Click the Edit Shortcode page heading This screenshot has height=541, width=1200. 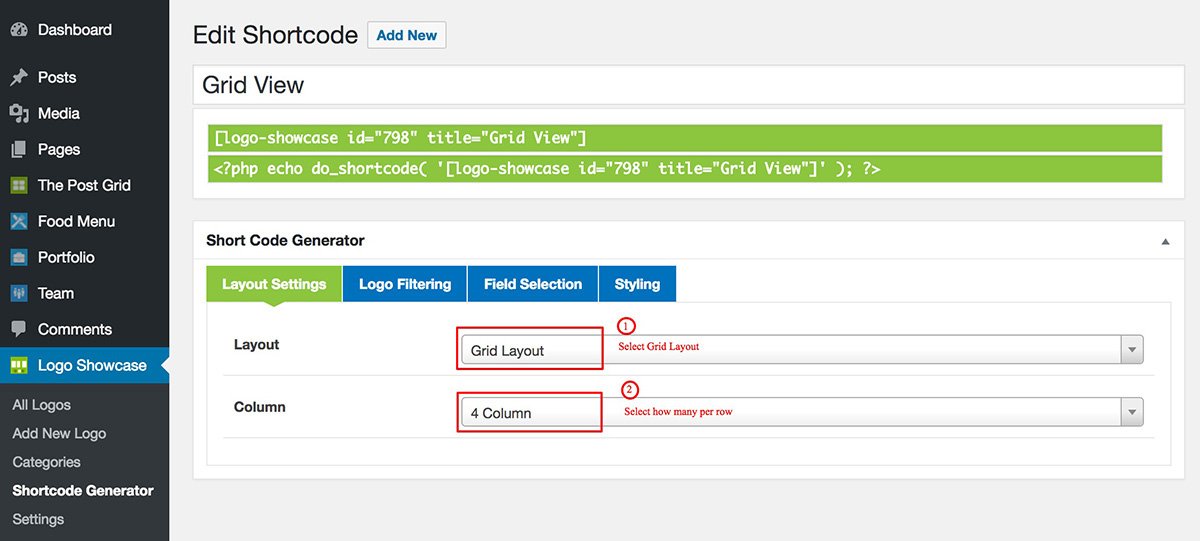click(275, 35)
